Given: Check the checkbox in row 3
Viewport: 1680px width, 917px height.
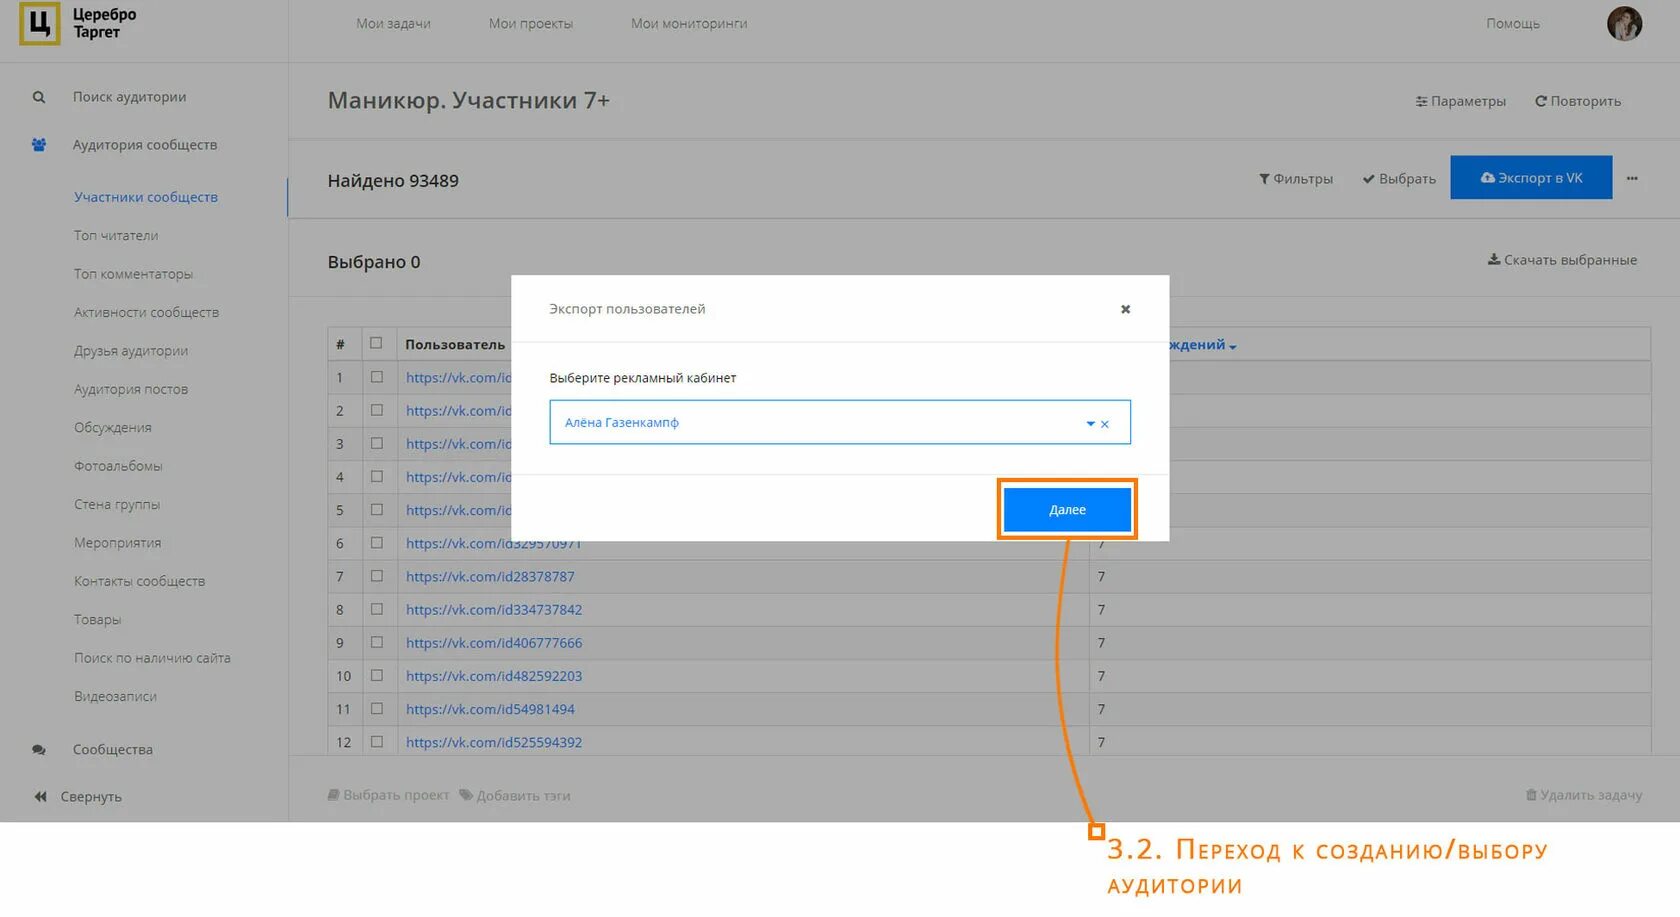Looking at the screenshot, I should coord(377,443).
